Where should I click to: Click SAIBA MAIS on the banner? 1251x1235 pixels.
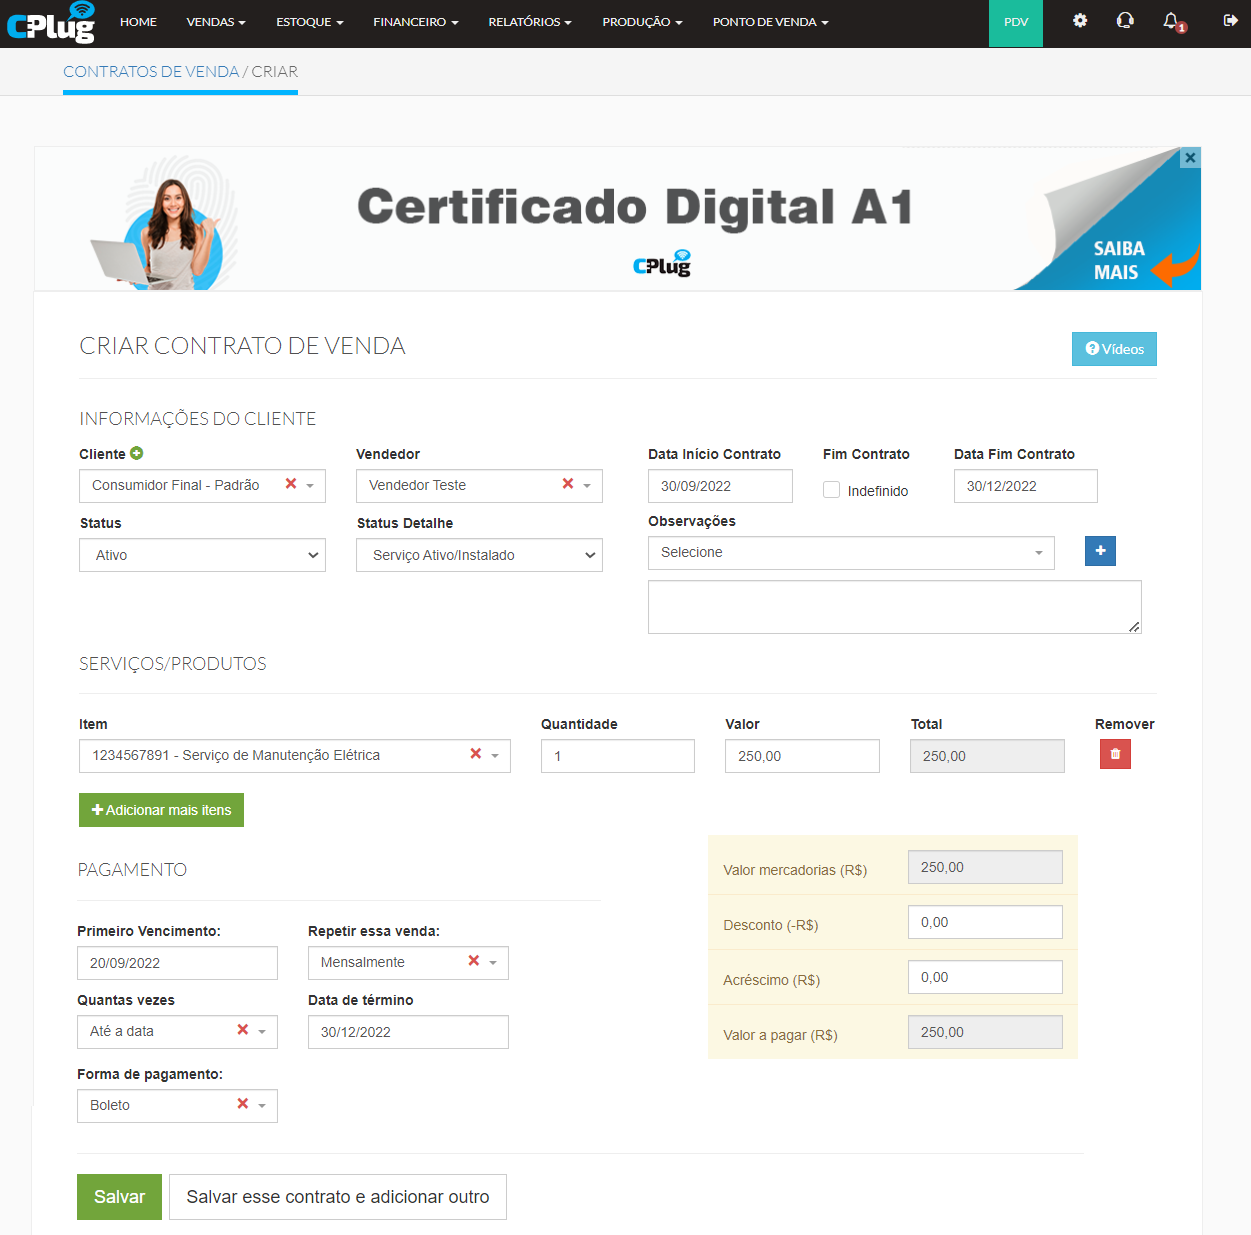tap(1118, 260)
